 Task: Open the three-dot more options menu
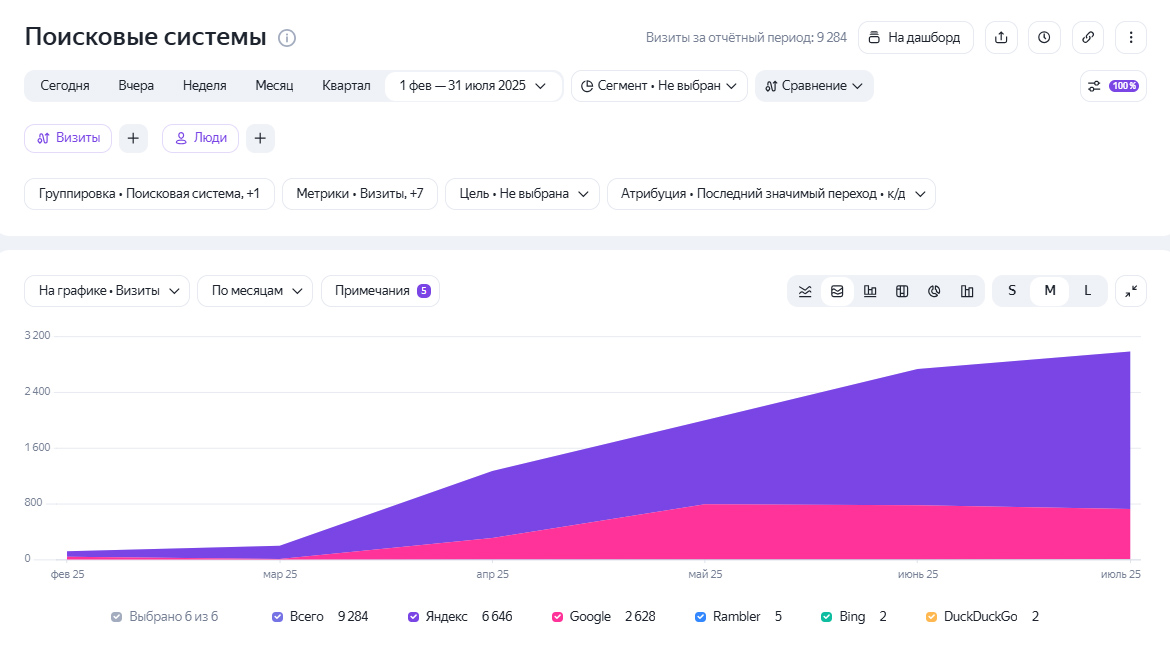[x=1131, y=37]
